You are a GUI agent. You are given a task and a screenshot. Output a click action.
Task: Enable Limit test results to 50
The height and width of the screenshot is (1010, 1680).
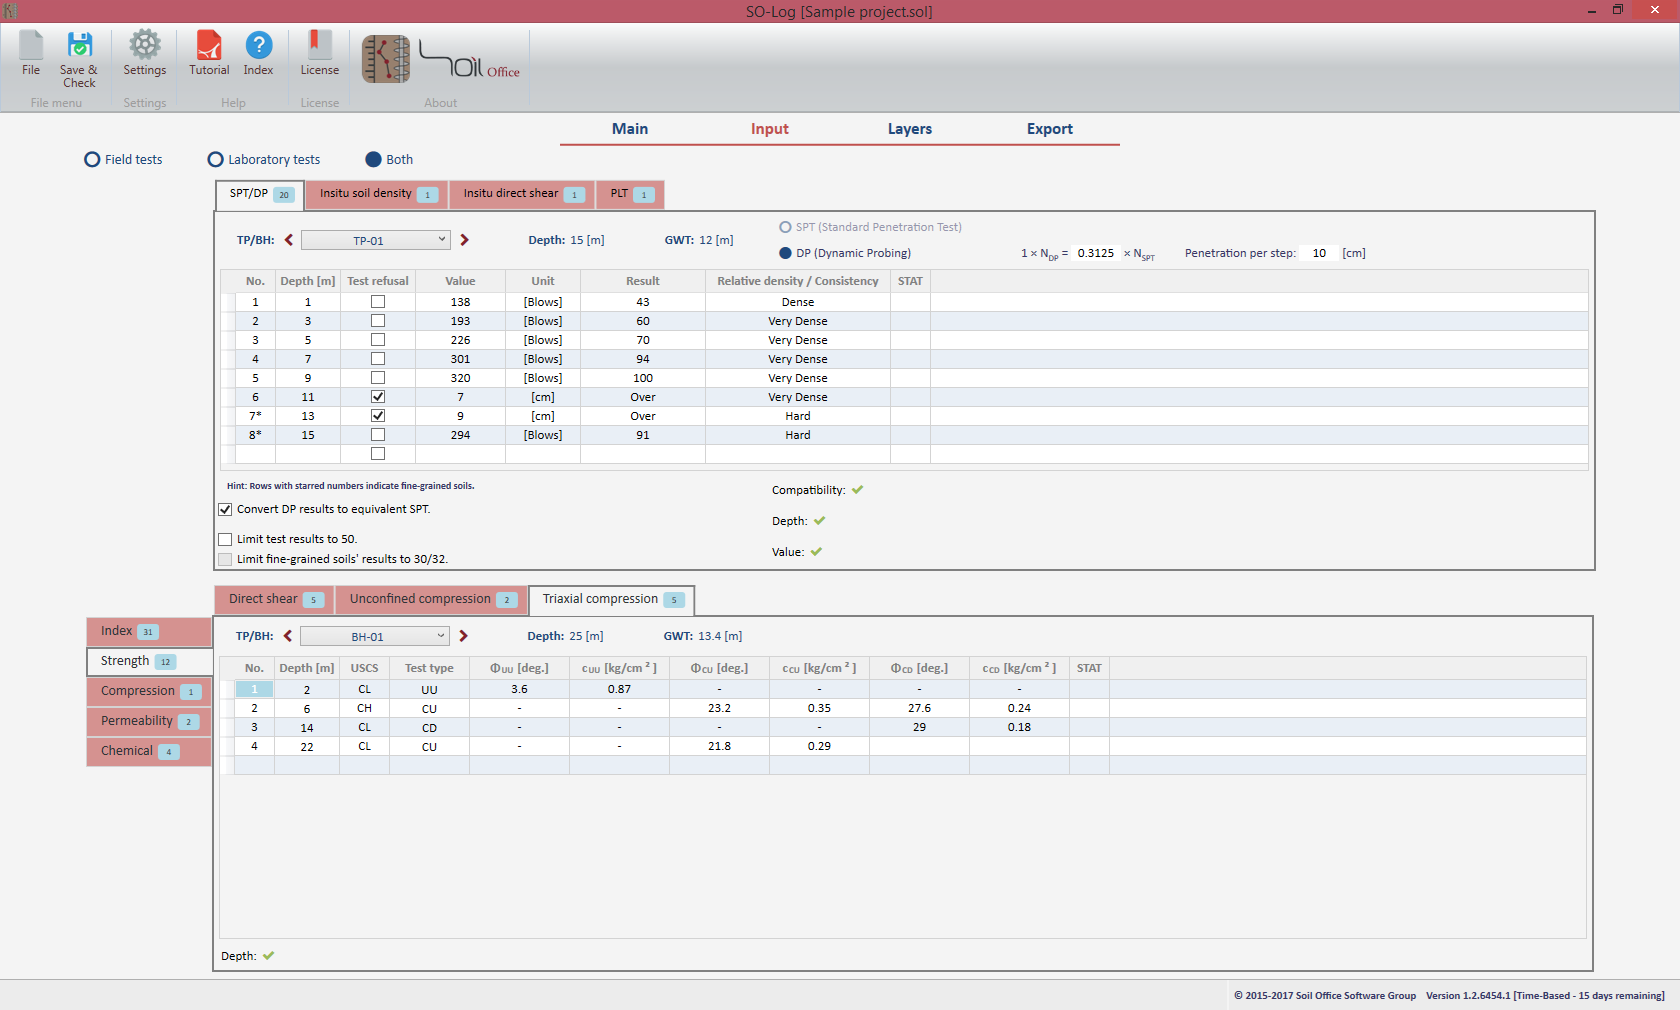pyautogui.click(x=226, y=540)
